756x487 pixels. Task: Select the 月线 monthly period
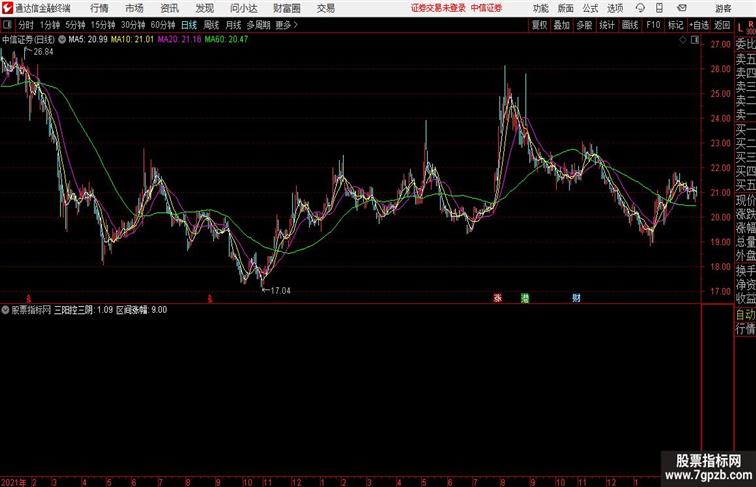pos(233,25)
